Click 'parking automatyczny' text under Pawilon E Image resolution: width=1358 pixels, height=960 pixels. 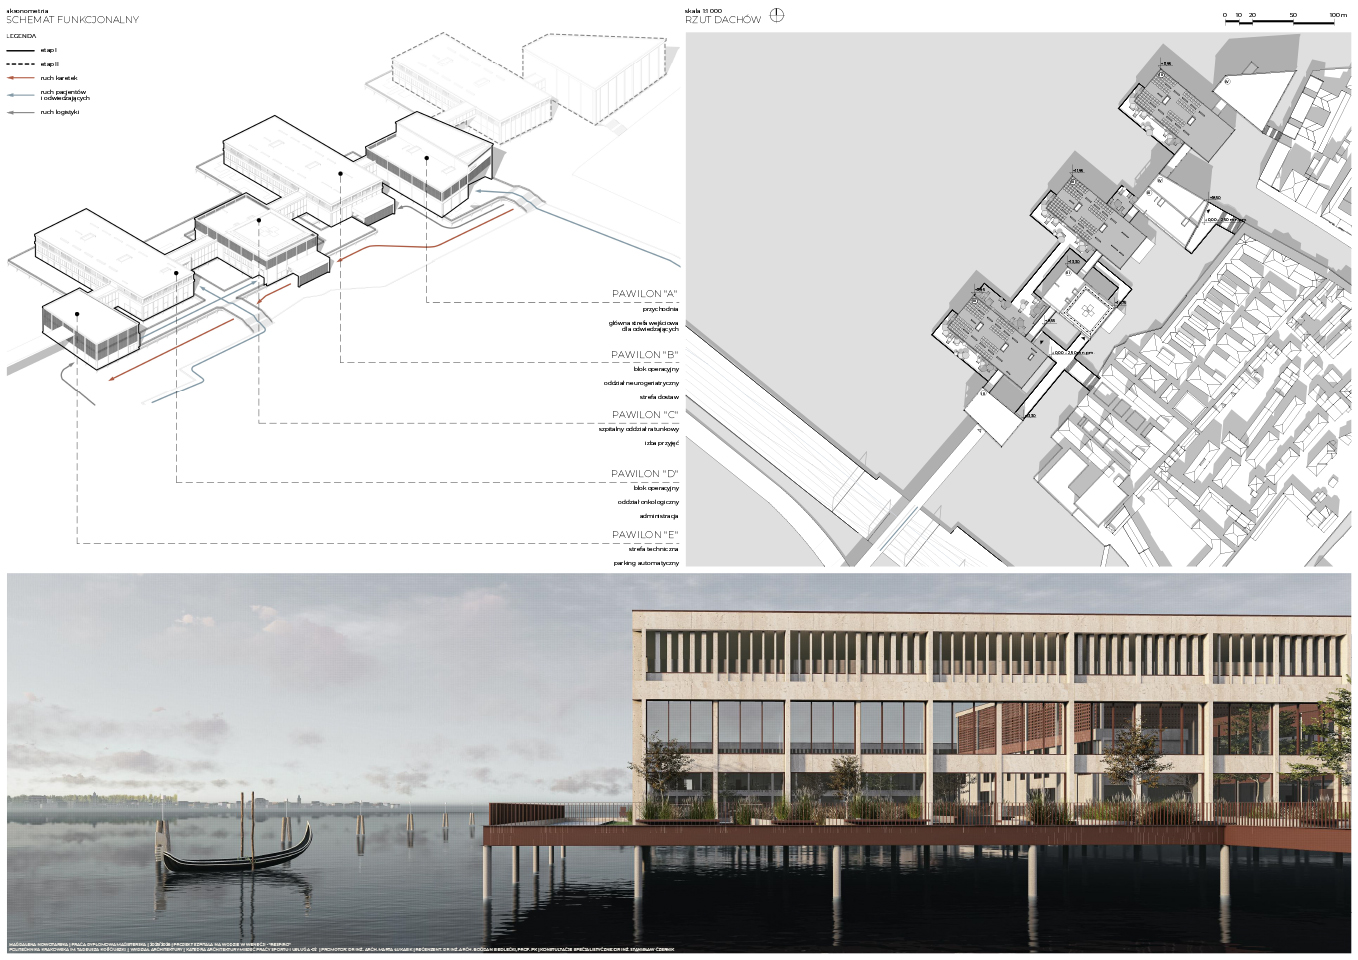tap(645, 563)
